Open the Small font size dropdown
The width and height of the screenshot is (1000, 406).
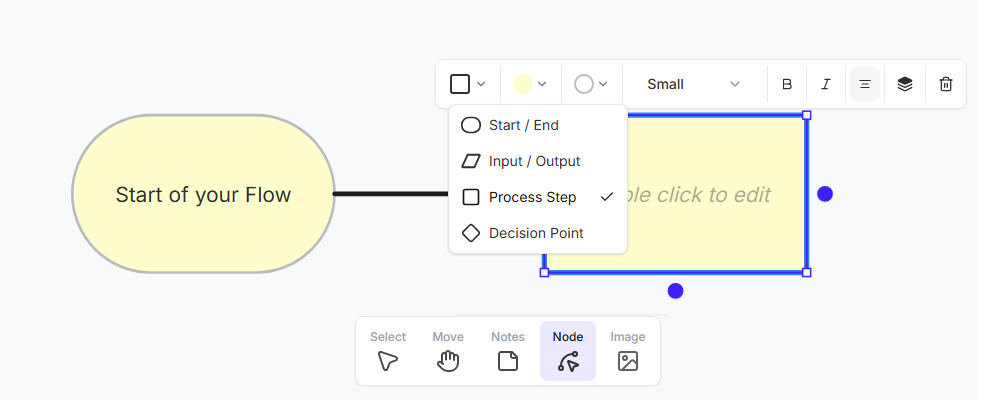click(693, 84)
